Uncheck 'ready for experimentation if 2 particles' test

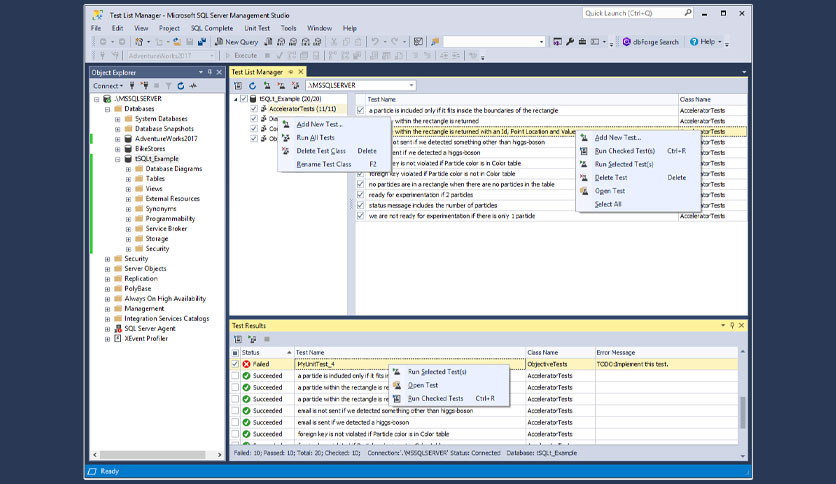pyautogui.click(x=360, y=195)
